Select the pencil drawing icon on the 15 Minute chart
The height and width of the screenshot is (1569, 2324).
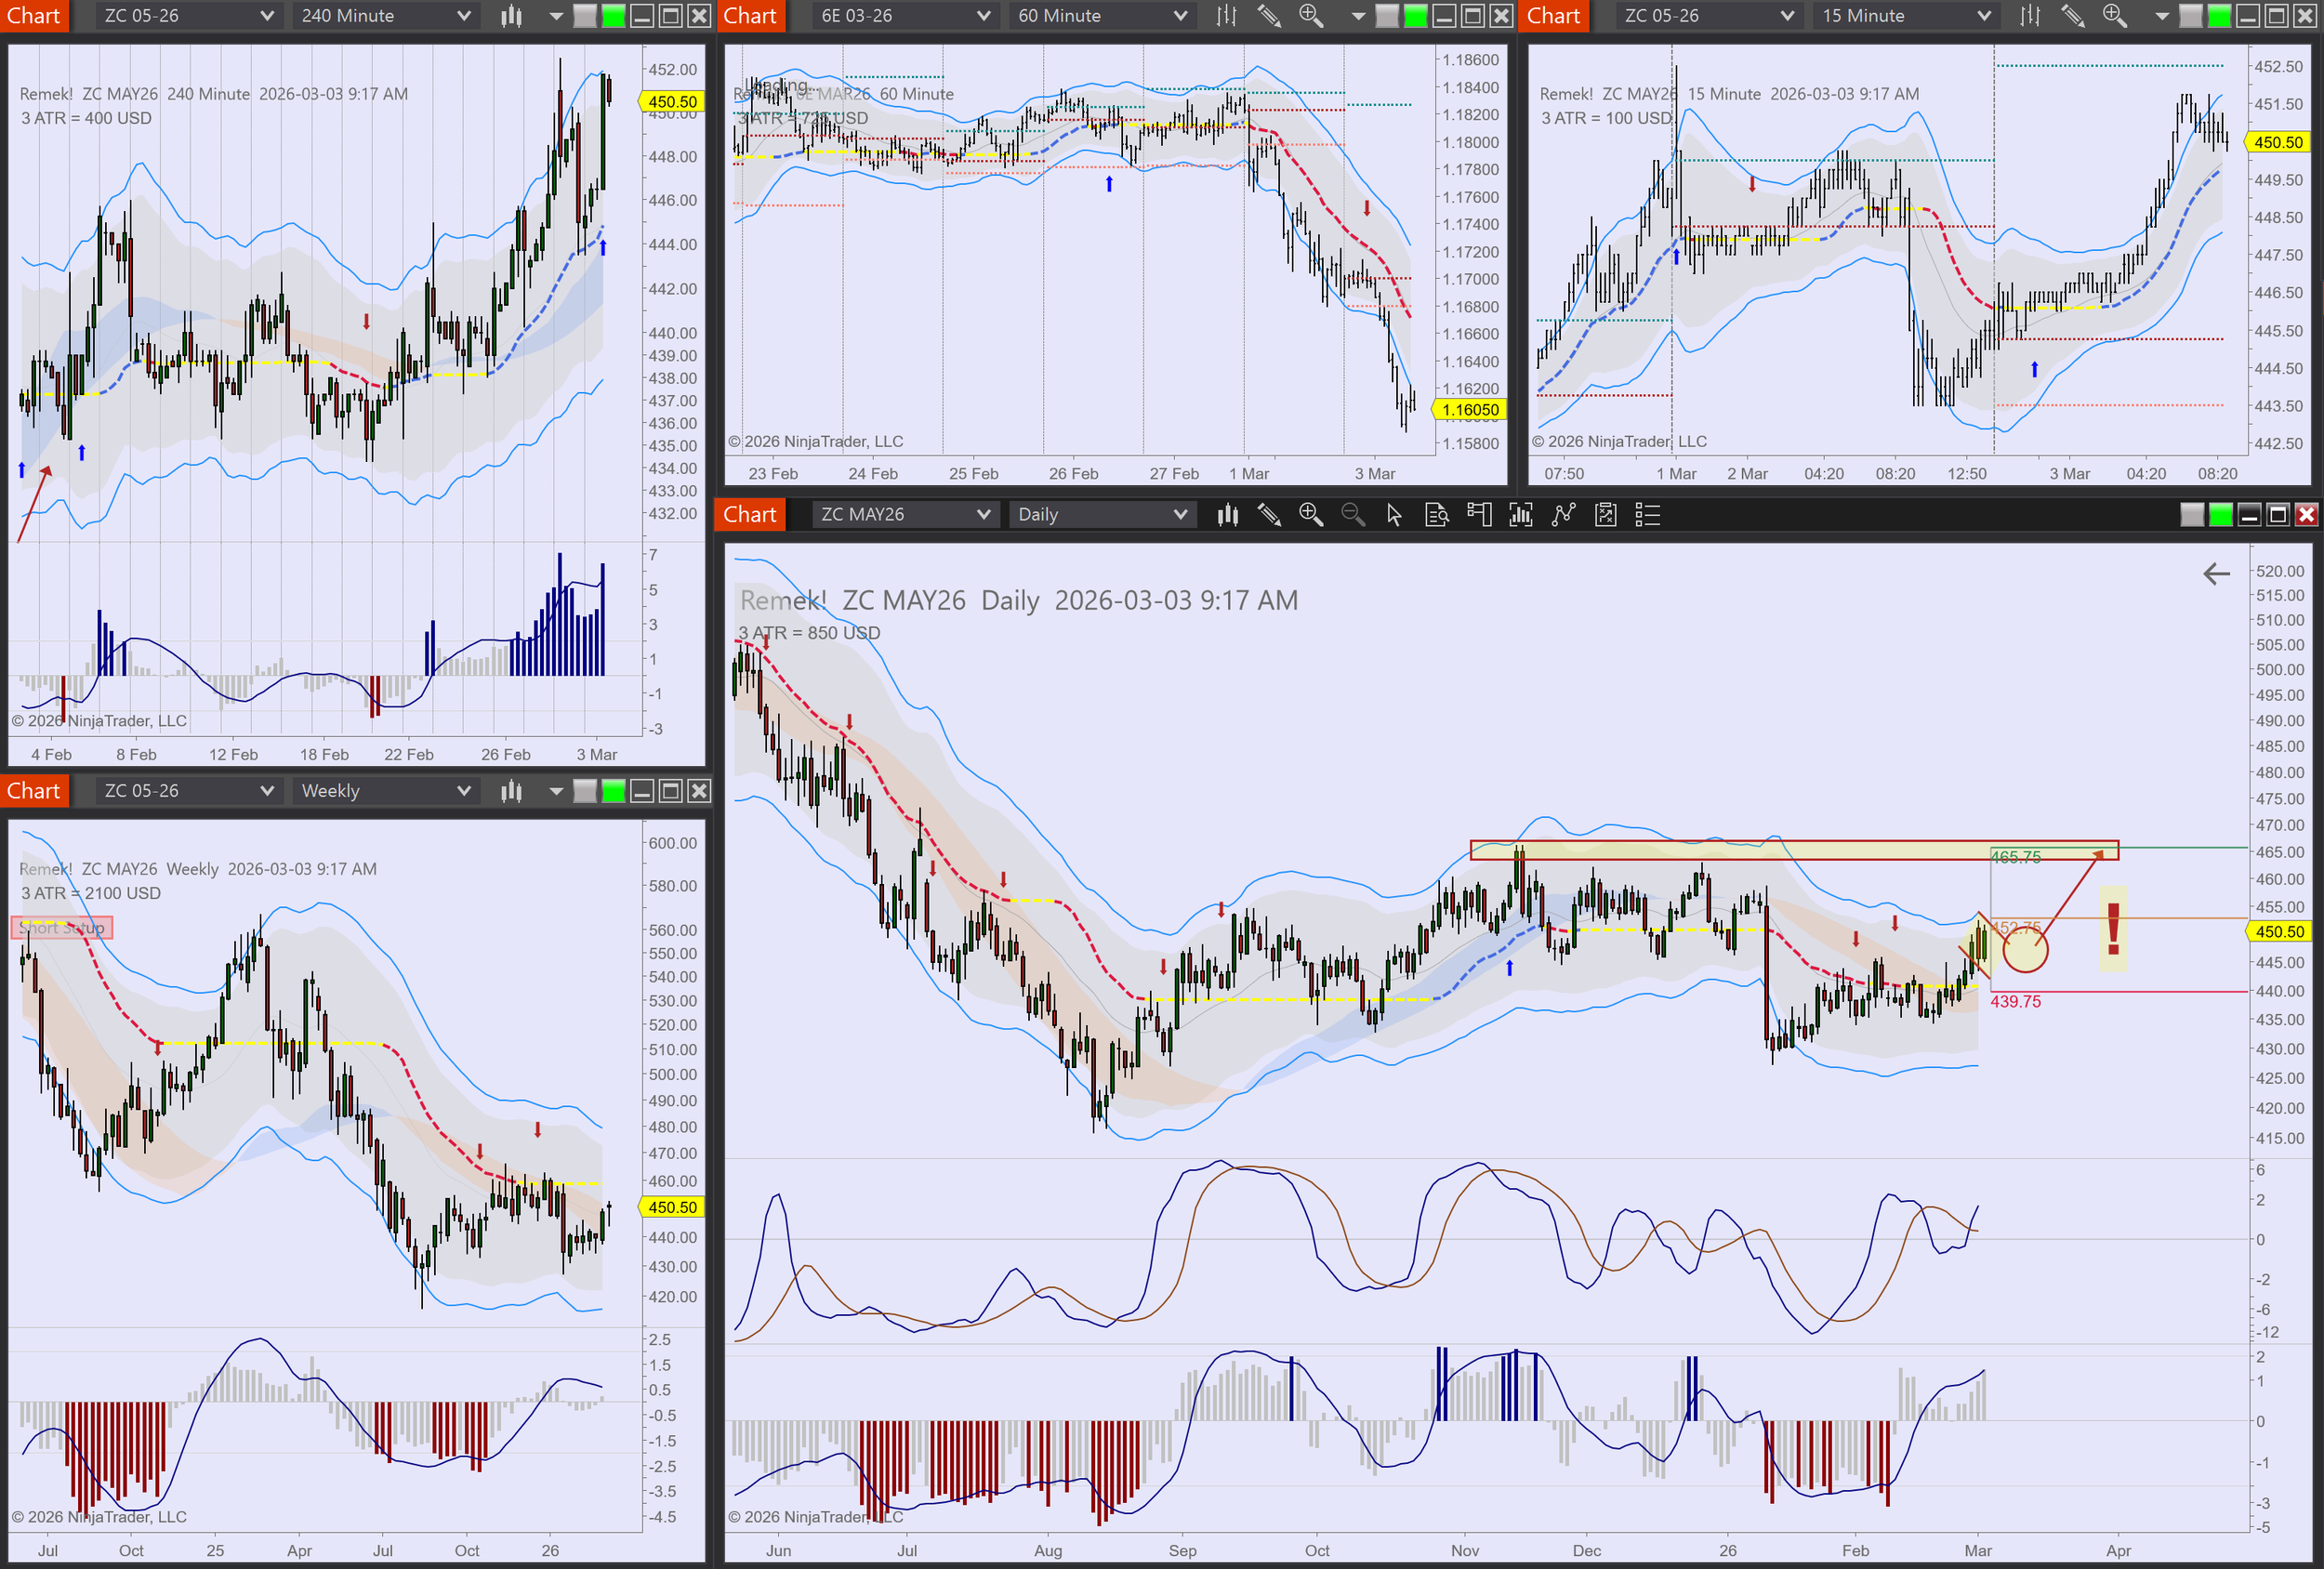pos(2073,16)
